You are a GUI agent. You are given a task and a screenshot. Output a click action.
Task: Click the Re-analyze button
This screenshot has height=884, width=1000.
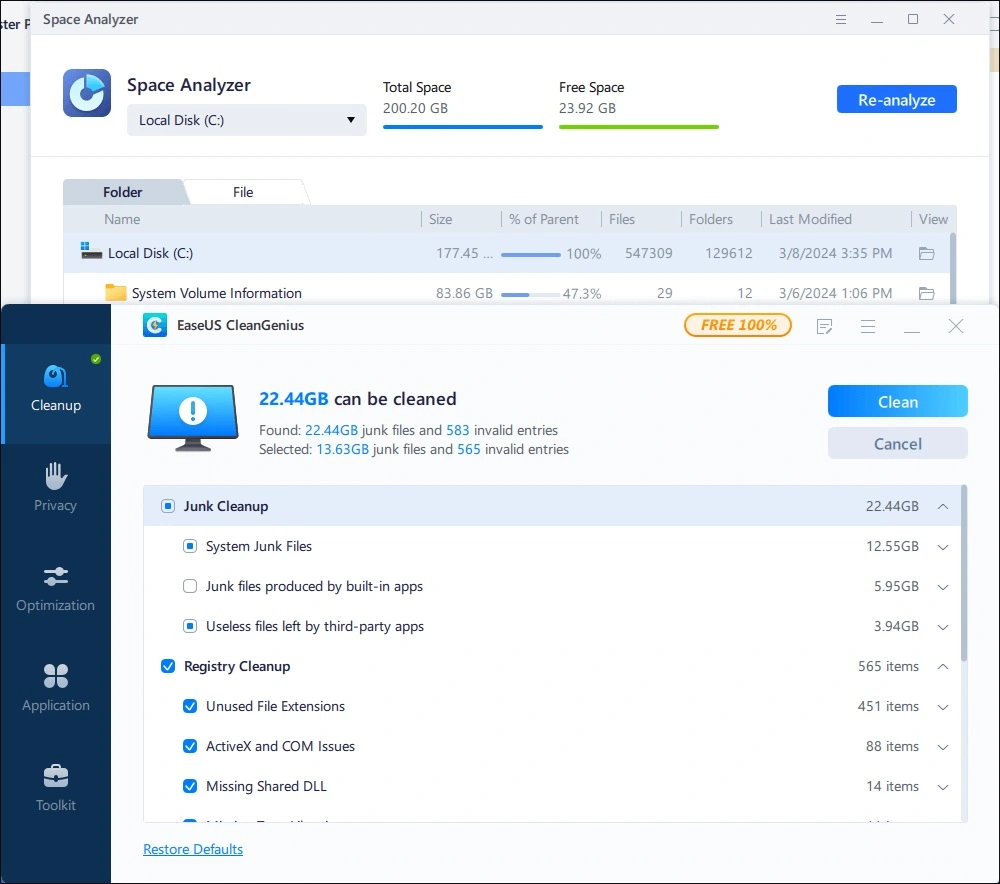[x=896, y=99]
